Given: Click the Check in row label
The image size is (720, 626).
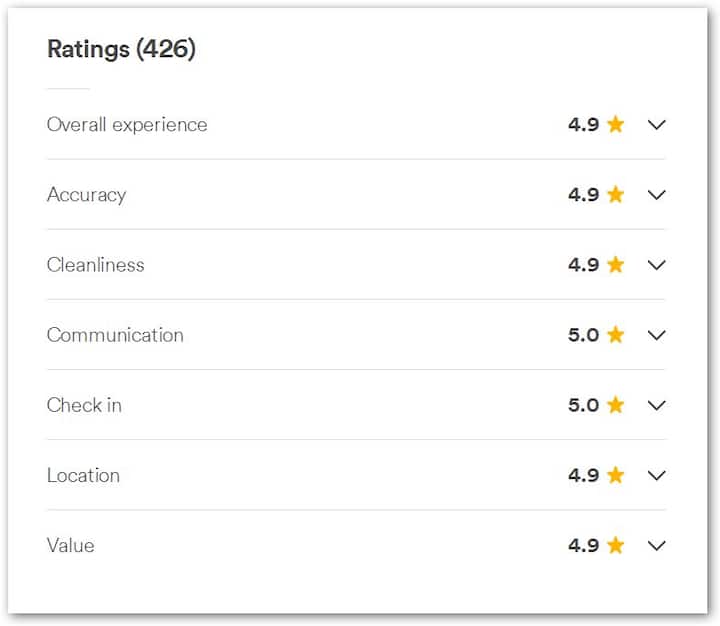Looking at the screenshot, I should [84, 405].
